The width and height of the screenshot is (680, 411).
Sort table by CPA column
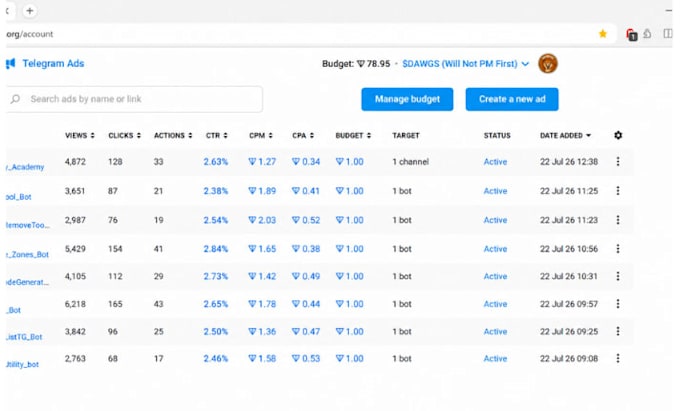(303, 135)
